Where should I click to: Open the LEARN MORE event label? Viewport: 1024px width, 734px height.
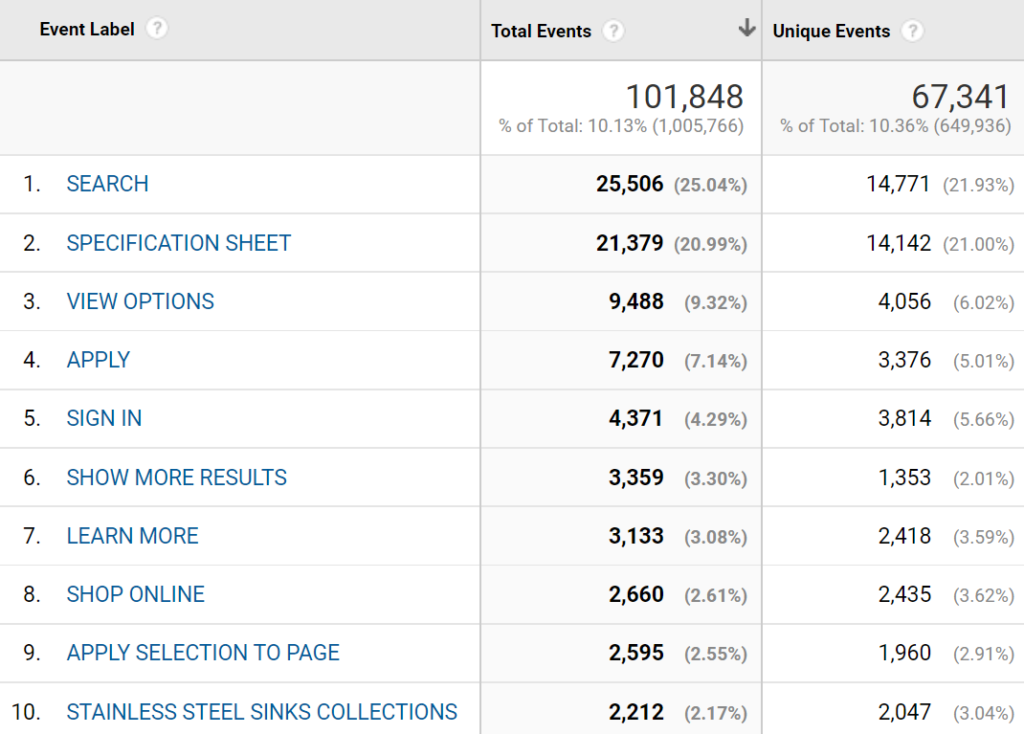pyautogui.click(x=133, y=536)
